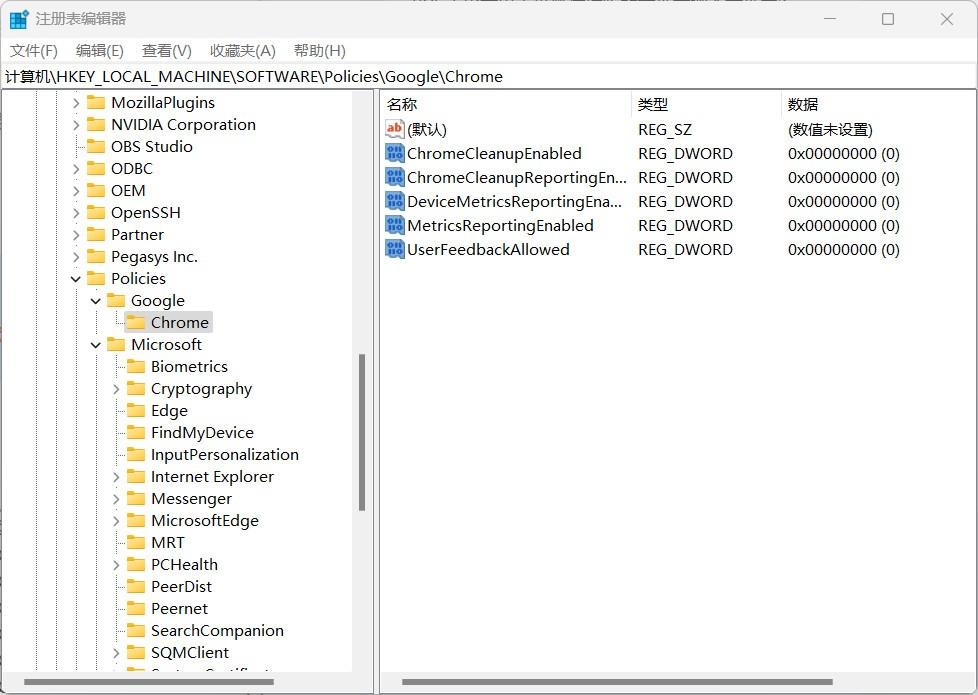Select the MicrosoftEdge key
Viewport: 978px width, 695px height.
205,520
